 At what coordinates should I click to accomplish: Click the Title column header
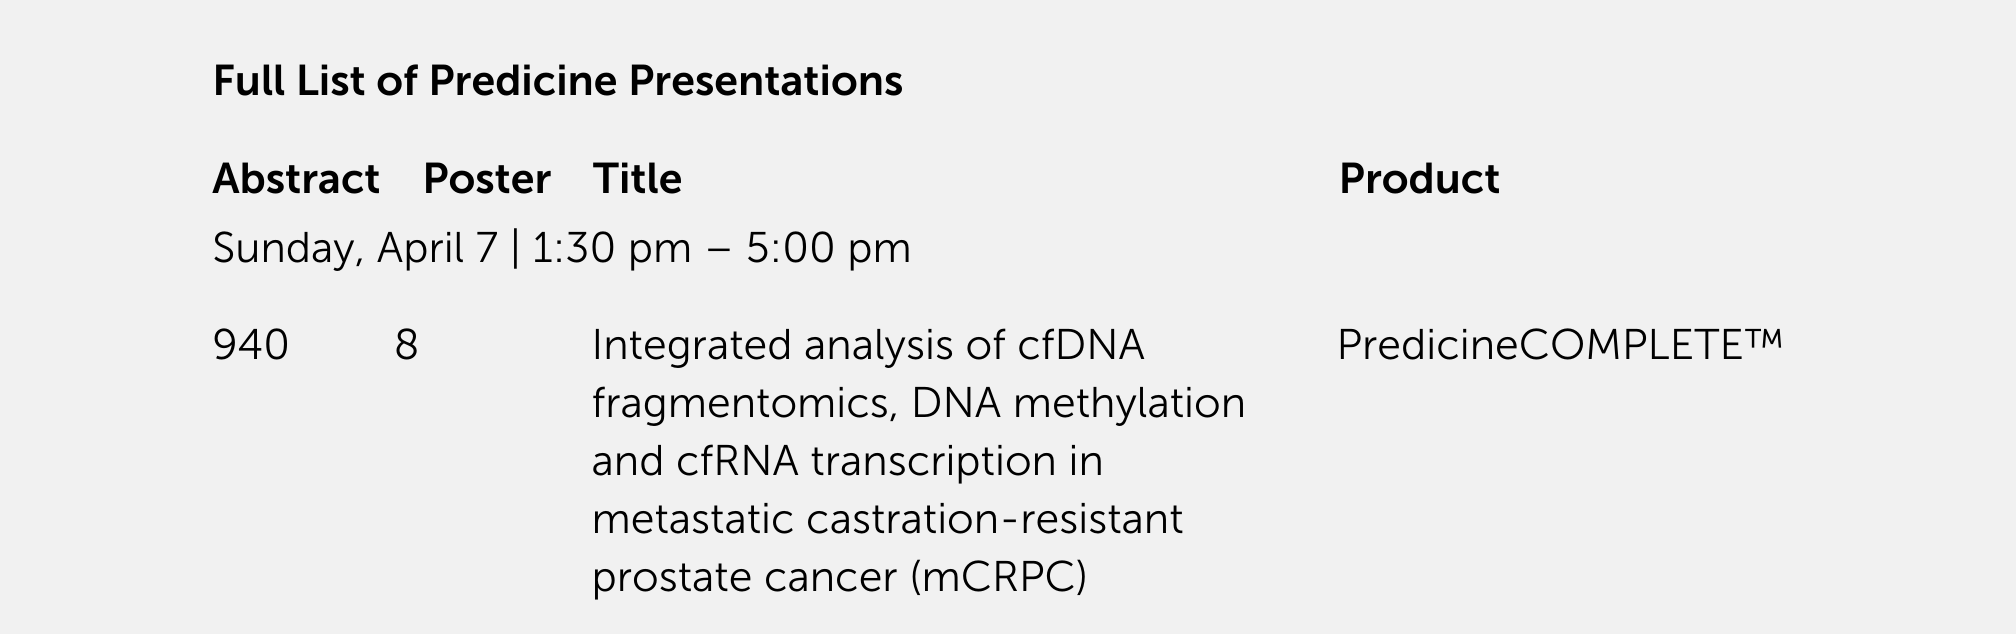coord(637,179)
